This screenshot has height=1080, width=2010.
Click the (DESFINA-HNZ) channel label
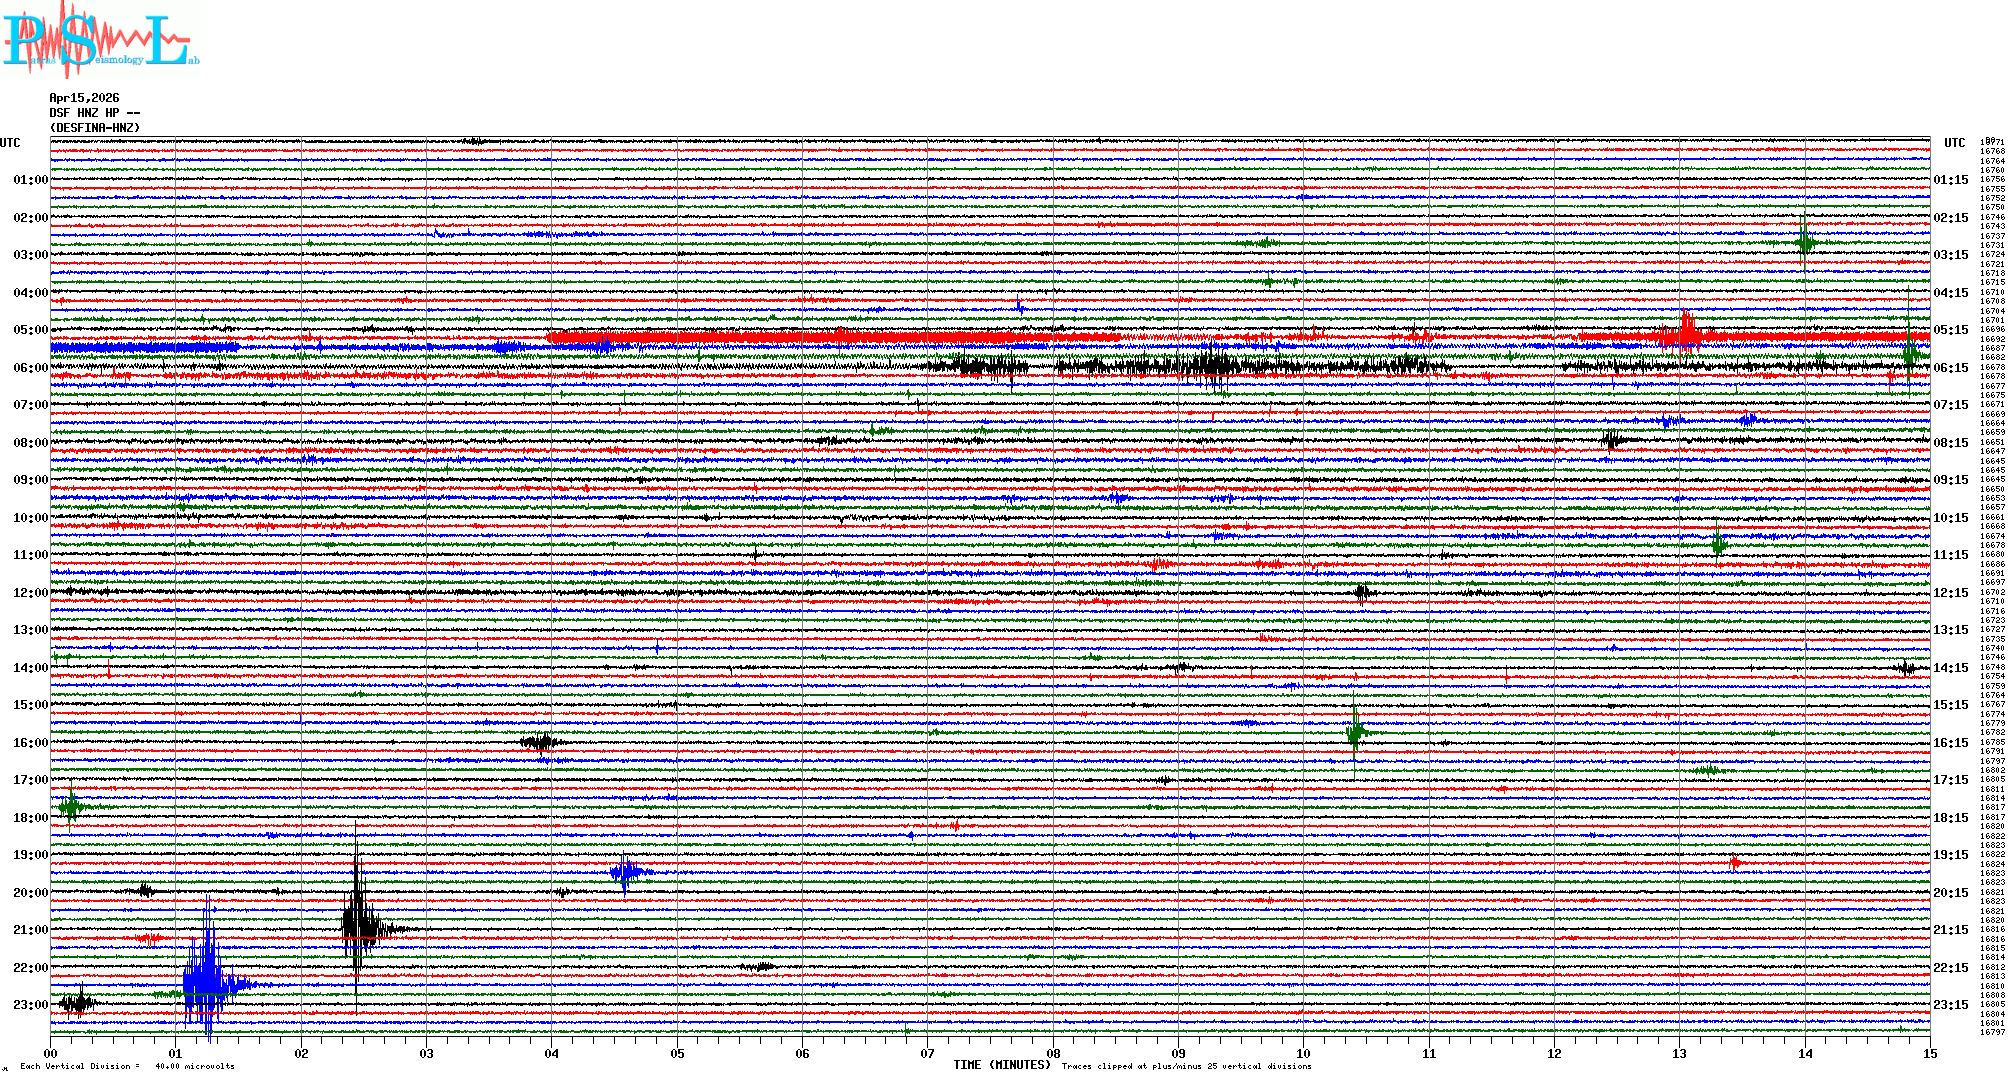[x=94, y=128]
